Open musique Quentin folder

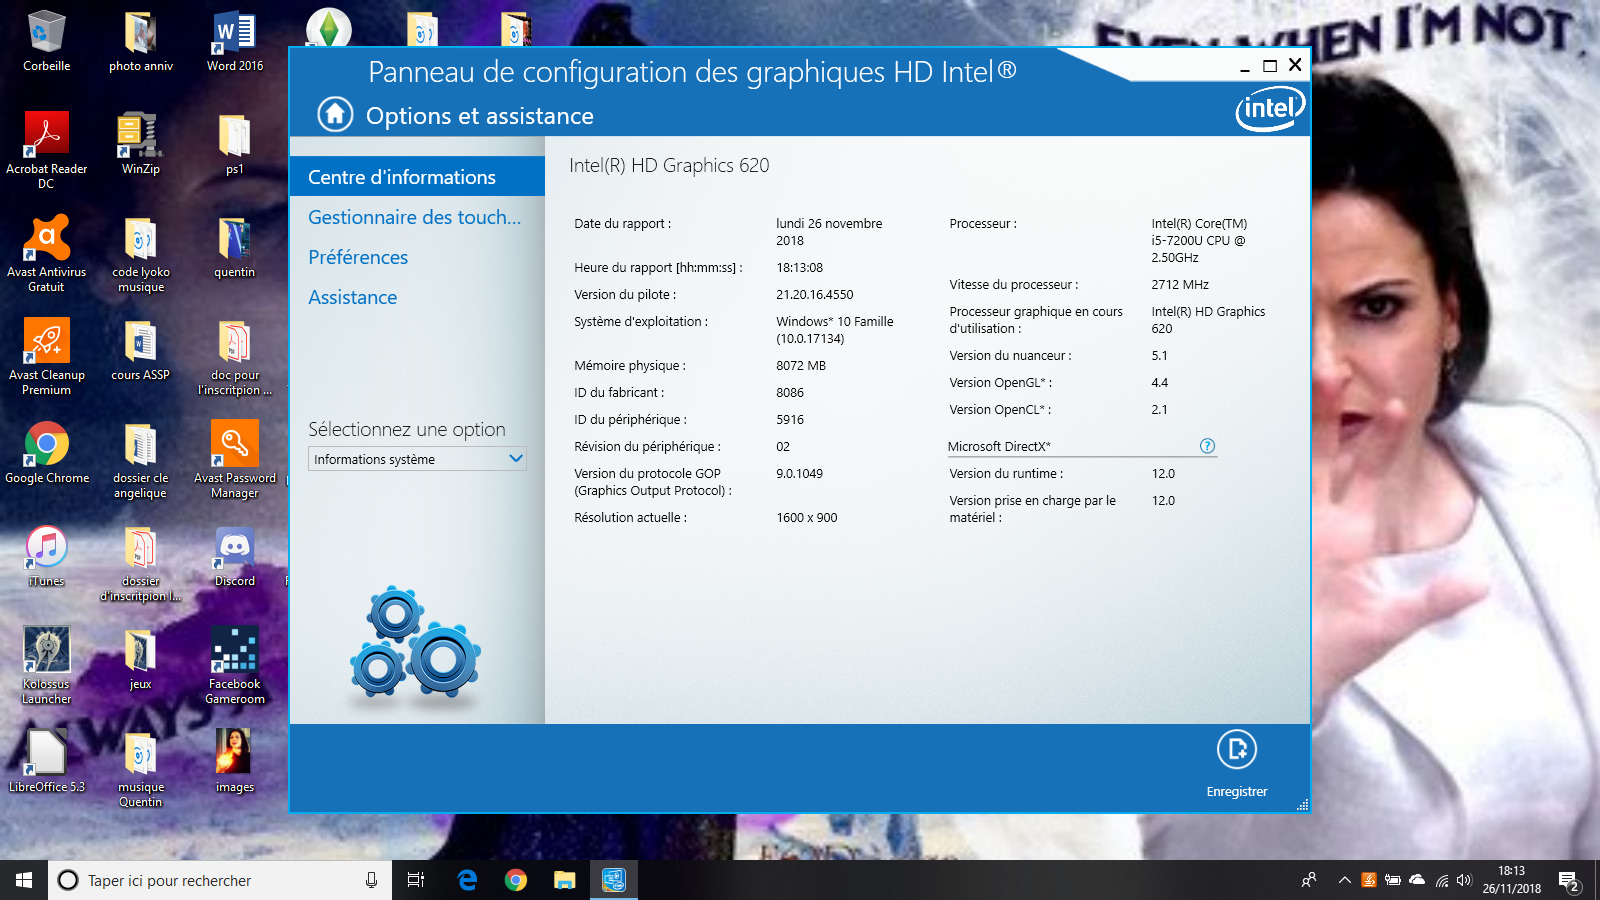[x=140, y=768]
